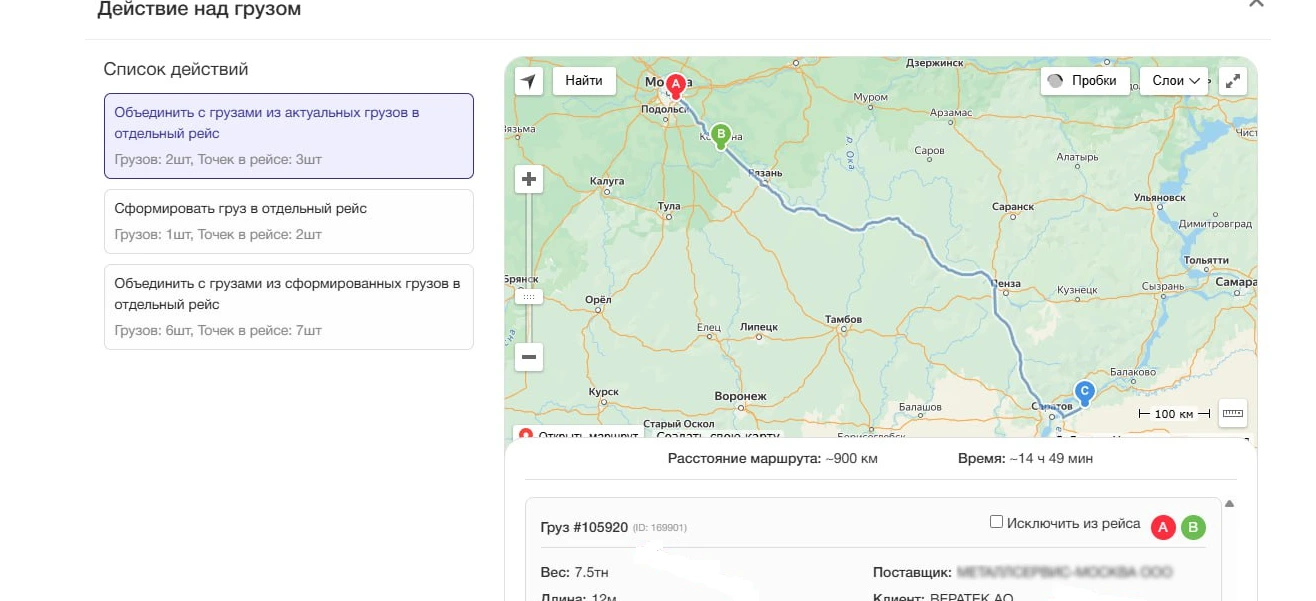Select 'Объединить с грузами из актуальных грузов' action
Viewport: 1316px width, 601px height.
(288, 136)
